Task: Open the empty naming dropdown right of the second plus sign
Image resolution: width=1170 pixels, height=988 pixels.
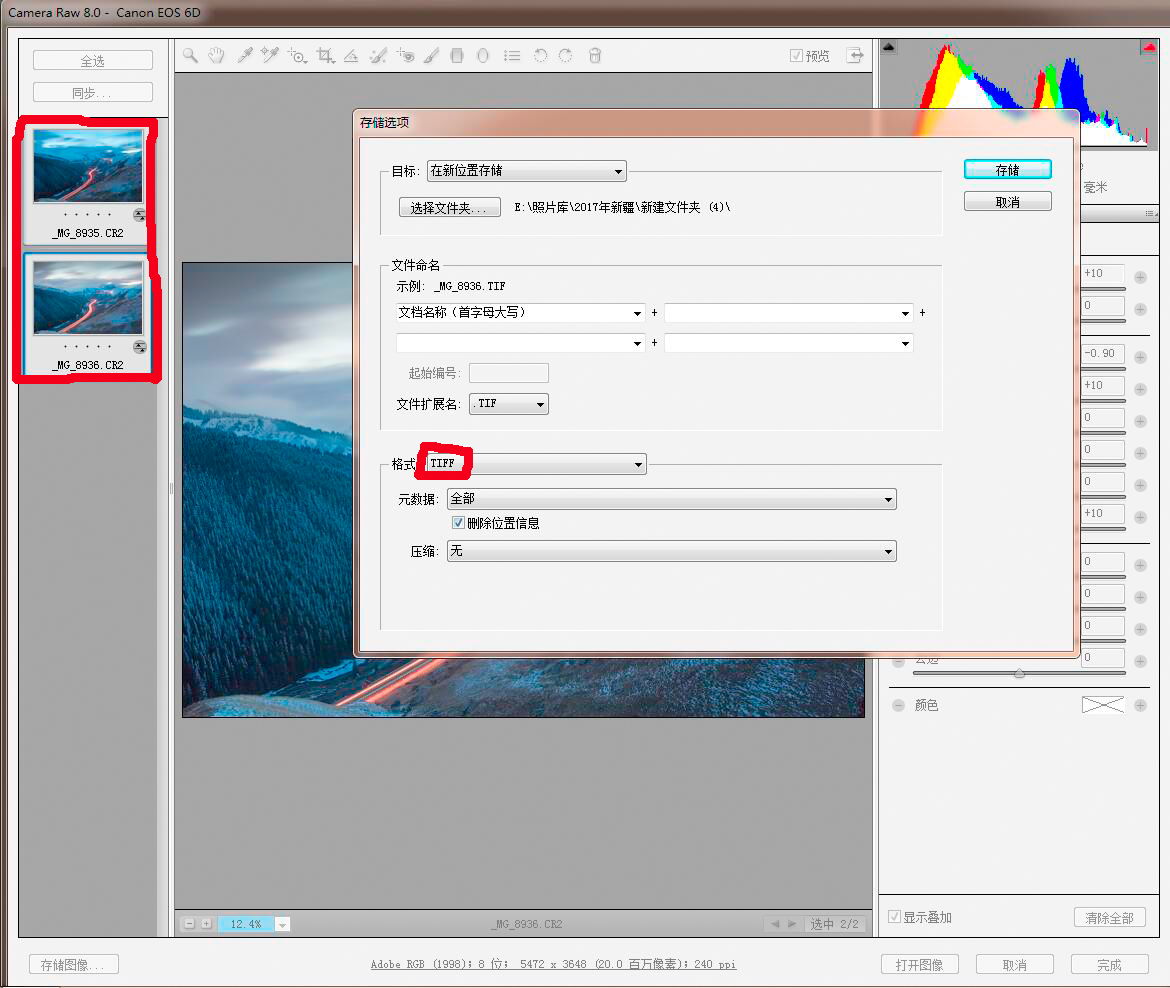Action: [x=789, y=343]
